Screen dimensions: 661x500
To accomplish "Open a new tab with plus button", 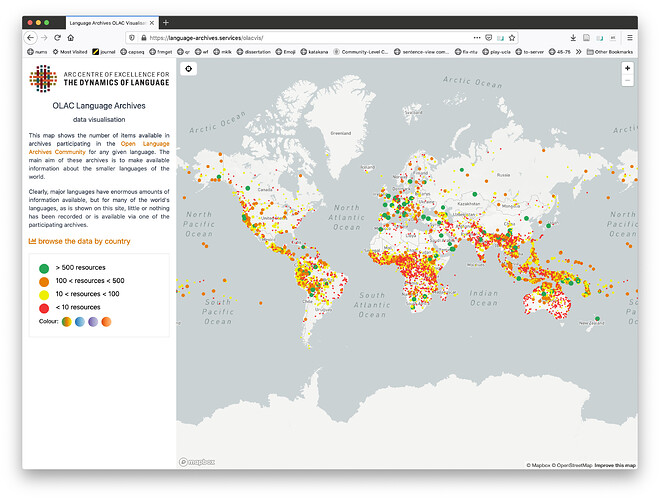I will [166, 23].
